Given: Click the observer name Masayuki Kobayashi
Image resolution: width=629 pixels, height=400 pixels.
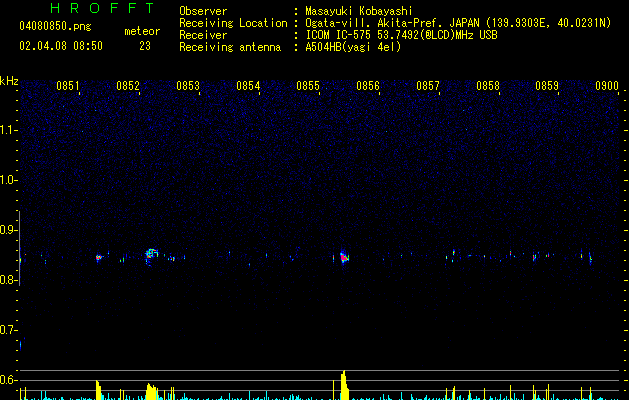Looking at the screenshot, I should click(359, 11).
